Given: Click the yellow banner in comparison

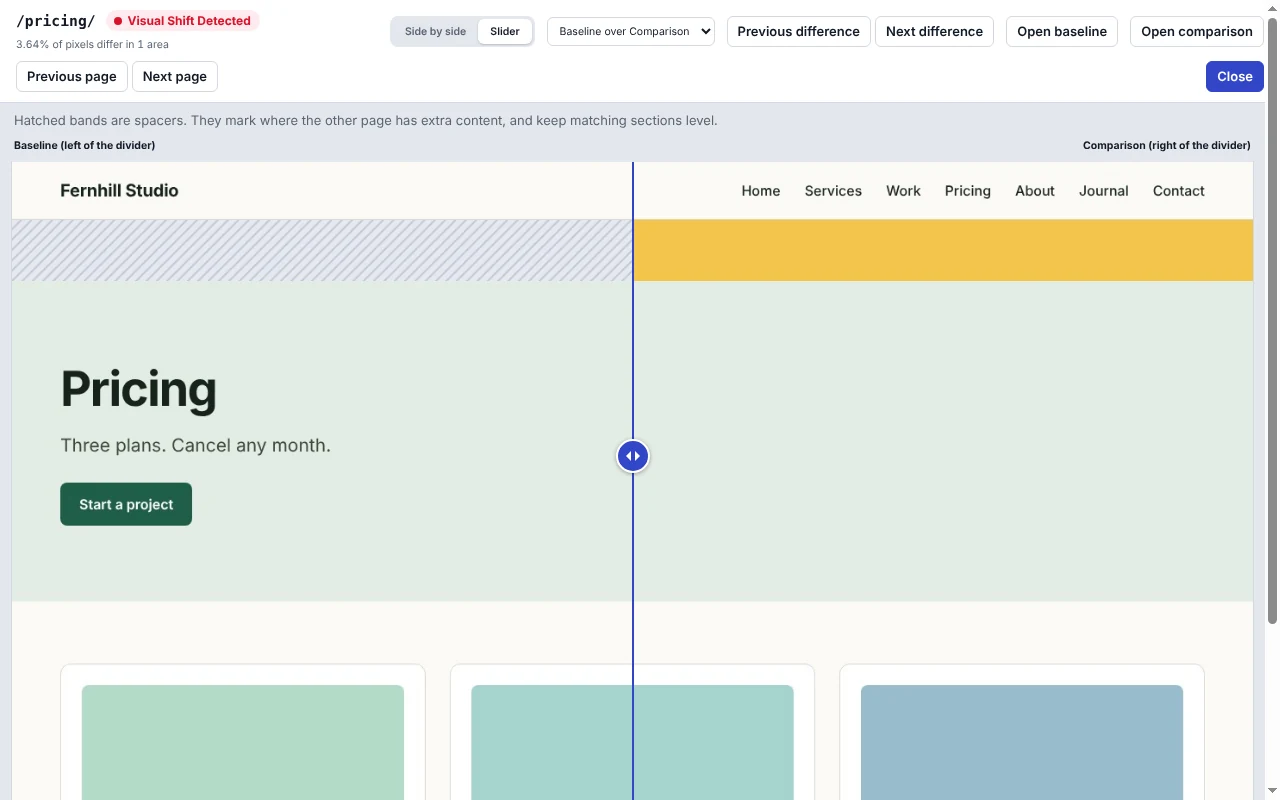Looking at the screenshot, I should pyautogui.click(x=943, y=250).
